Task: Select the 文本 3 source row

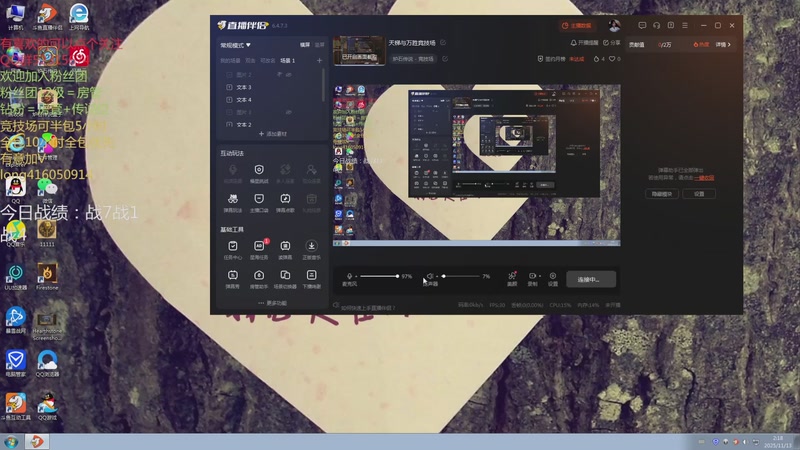Action: coord(271,87)
